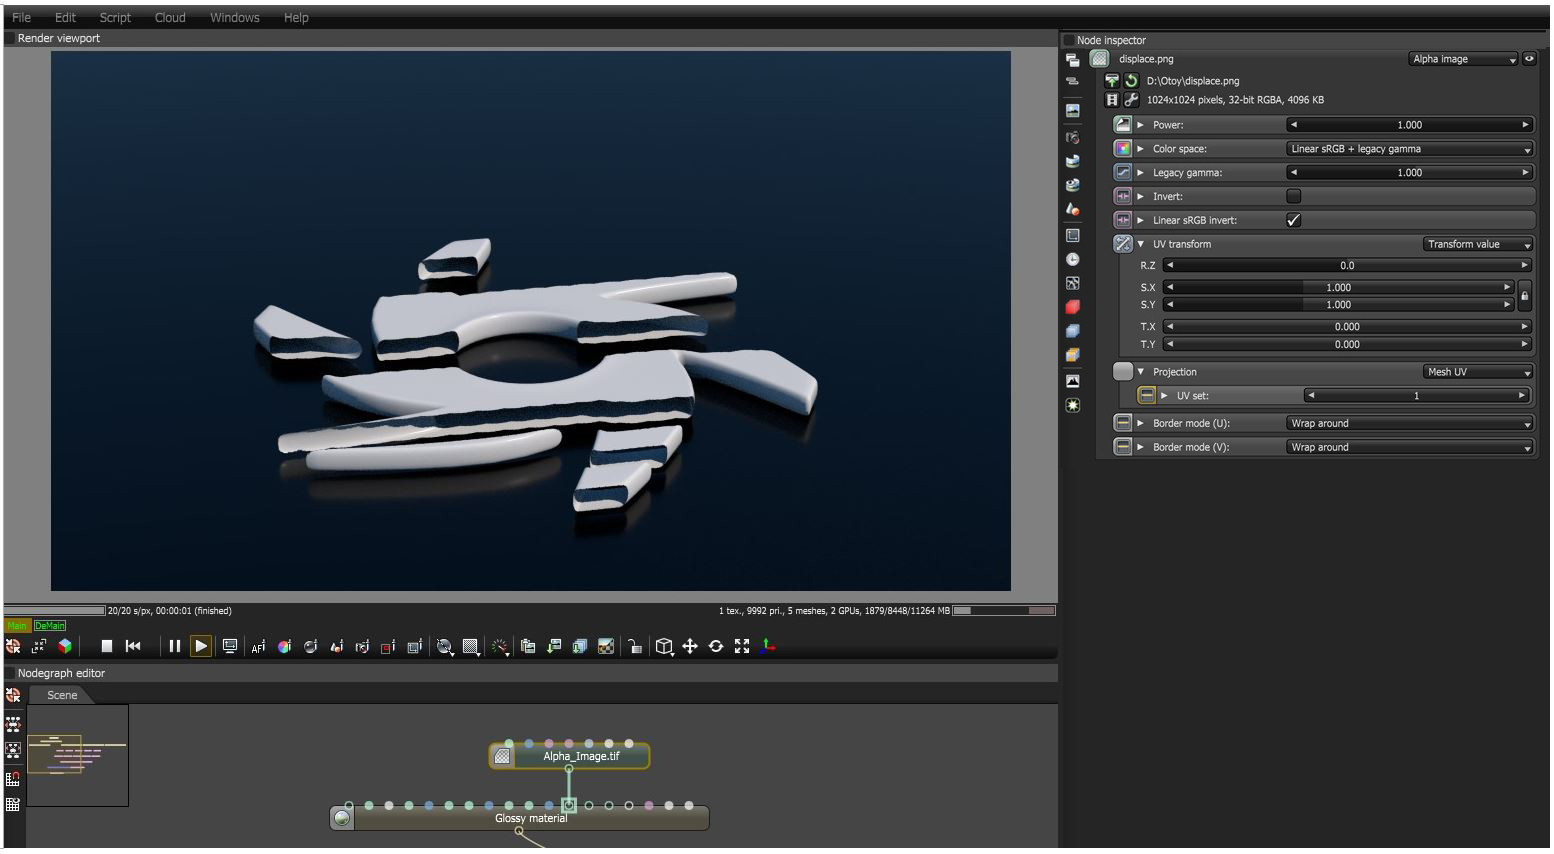Select the scale gizmo tool
This screenshot has width=1554, height=854.
coord(742,647)
